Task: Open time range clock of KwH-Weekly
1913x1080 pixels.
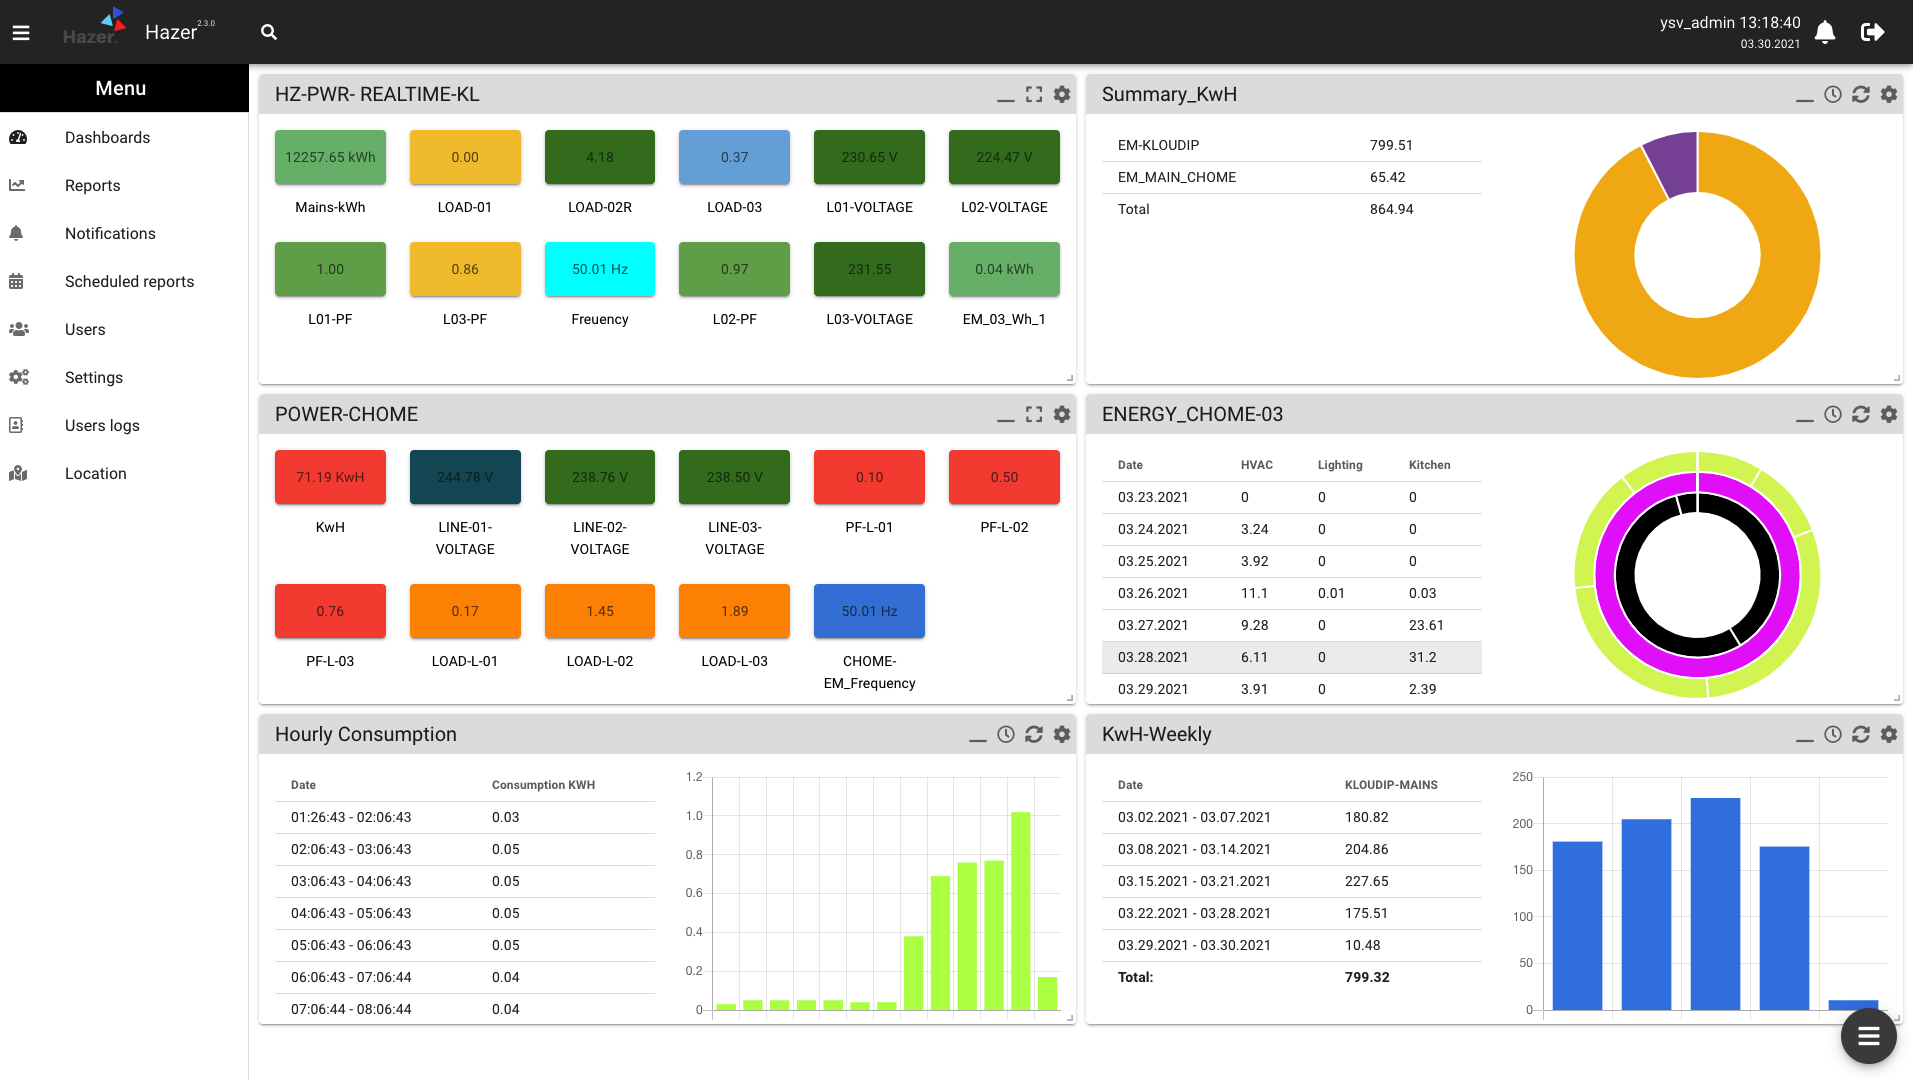Action: point(1833,734)
